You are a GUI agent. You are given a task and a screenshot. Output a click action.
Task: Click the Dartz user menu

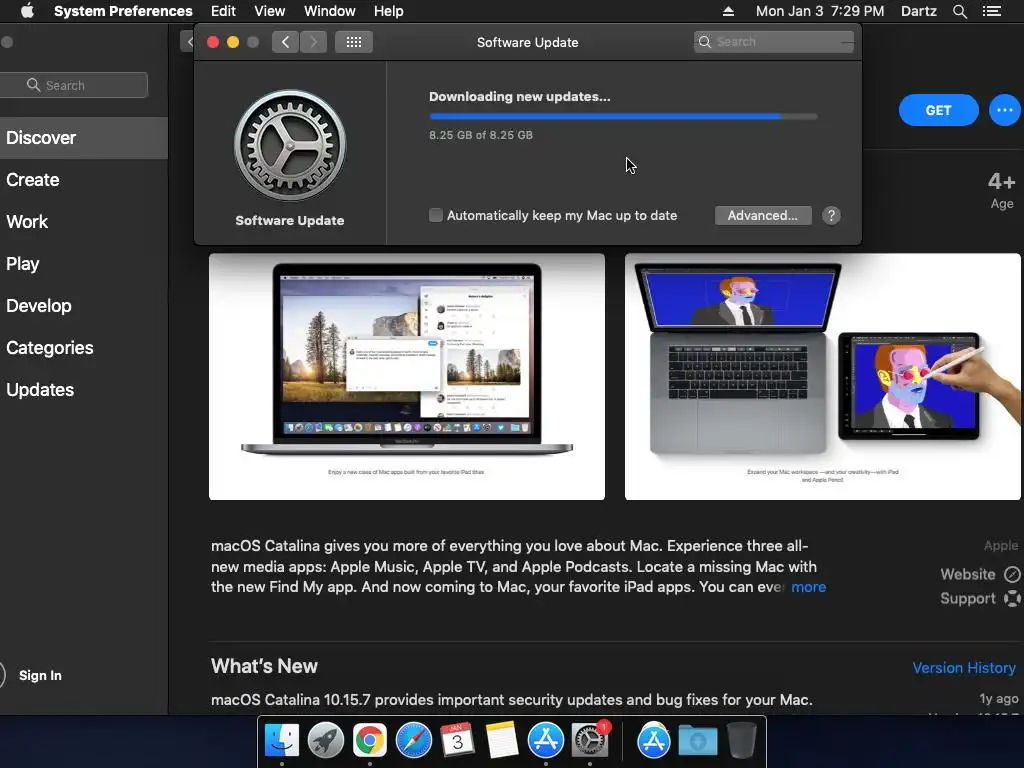pos(919,11)
